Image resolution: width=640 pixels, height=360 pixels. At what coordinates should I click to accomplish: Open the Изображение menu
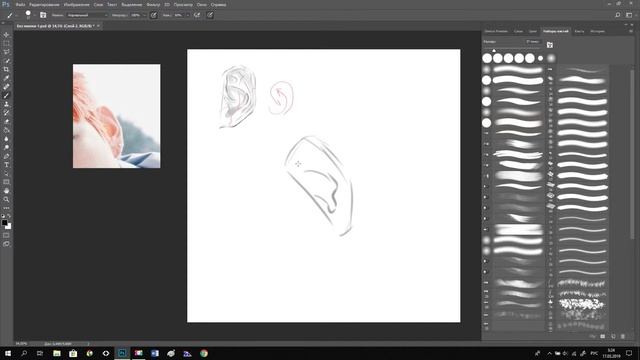(76, 4)
